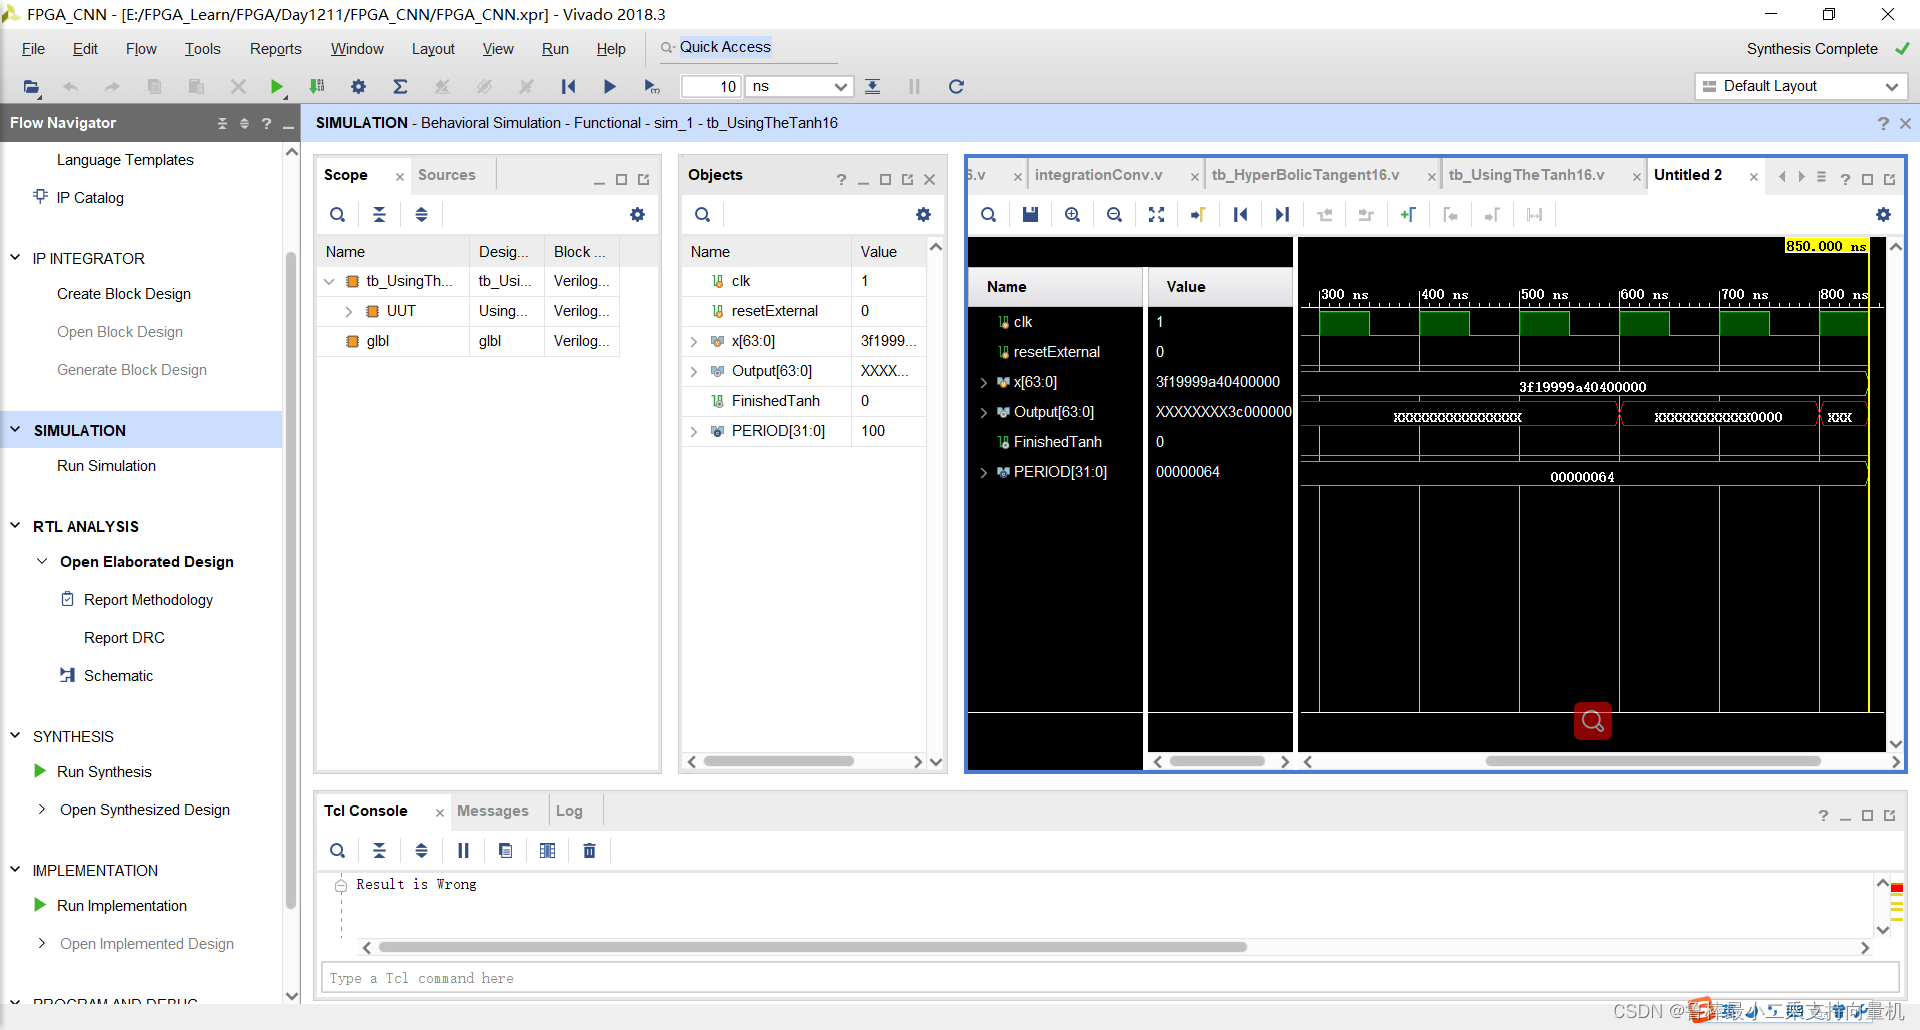Open Schematic under RTL Analysis
This screenshot has height=1030, width=1920.
pyautogui.click(x=118, y=676)
